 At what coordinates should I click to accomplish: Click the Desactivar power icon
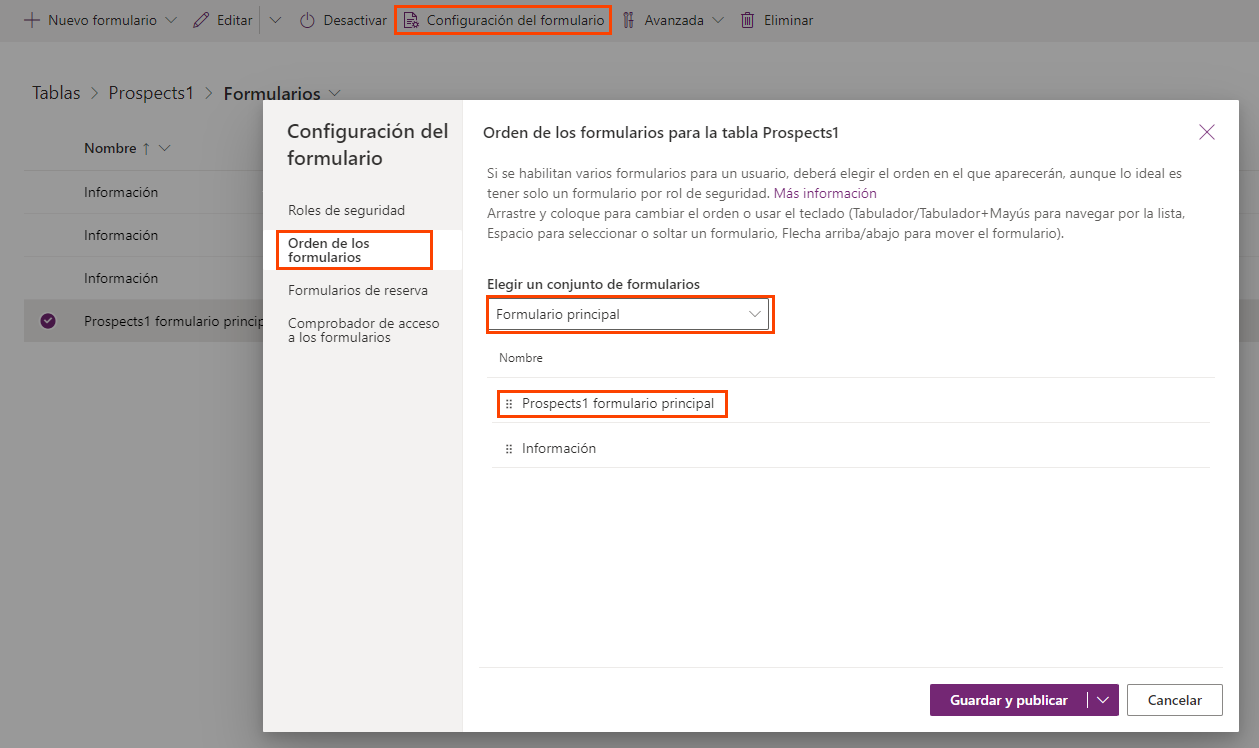coord(308,19)
